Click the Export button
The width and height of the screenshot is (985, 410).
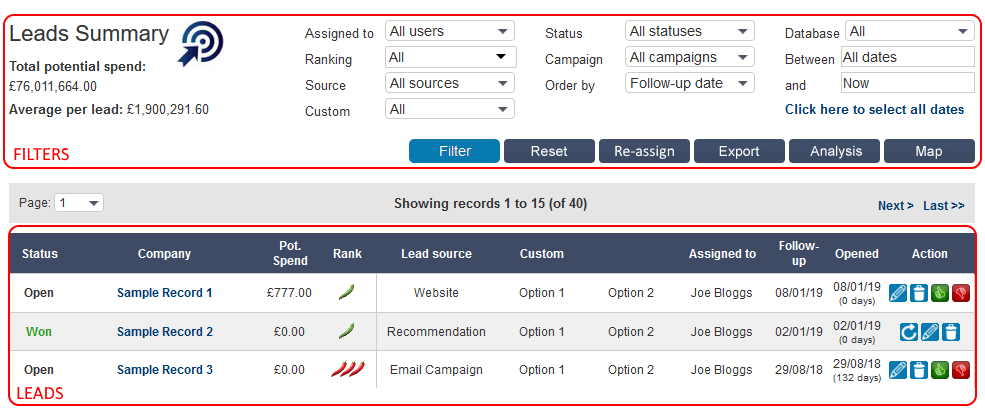[740, 152]
